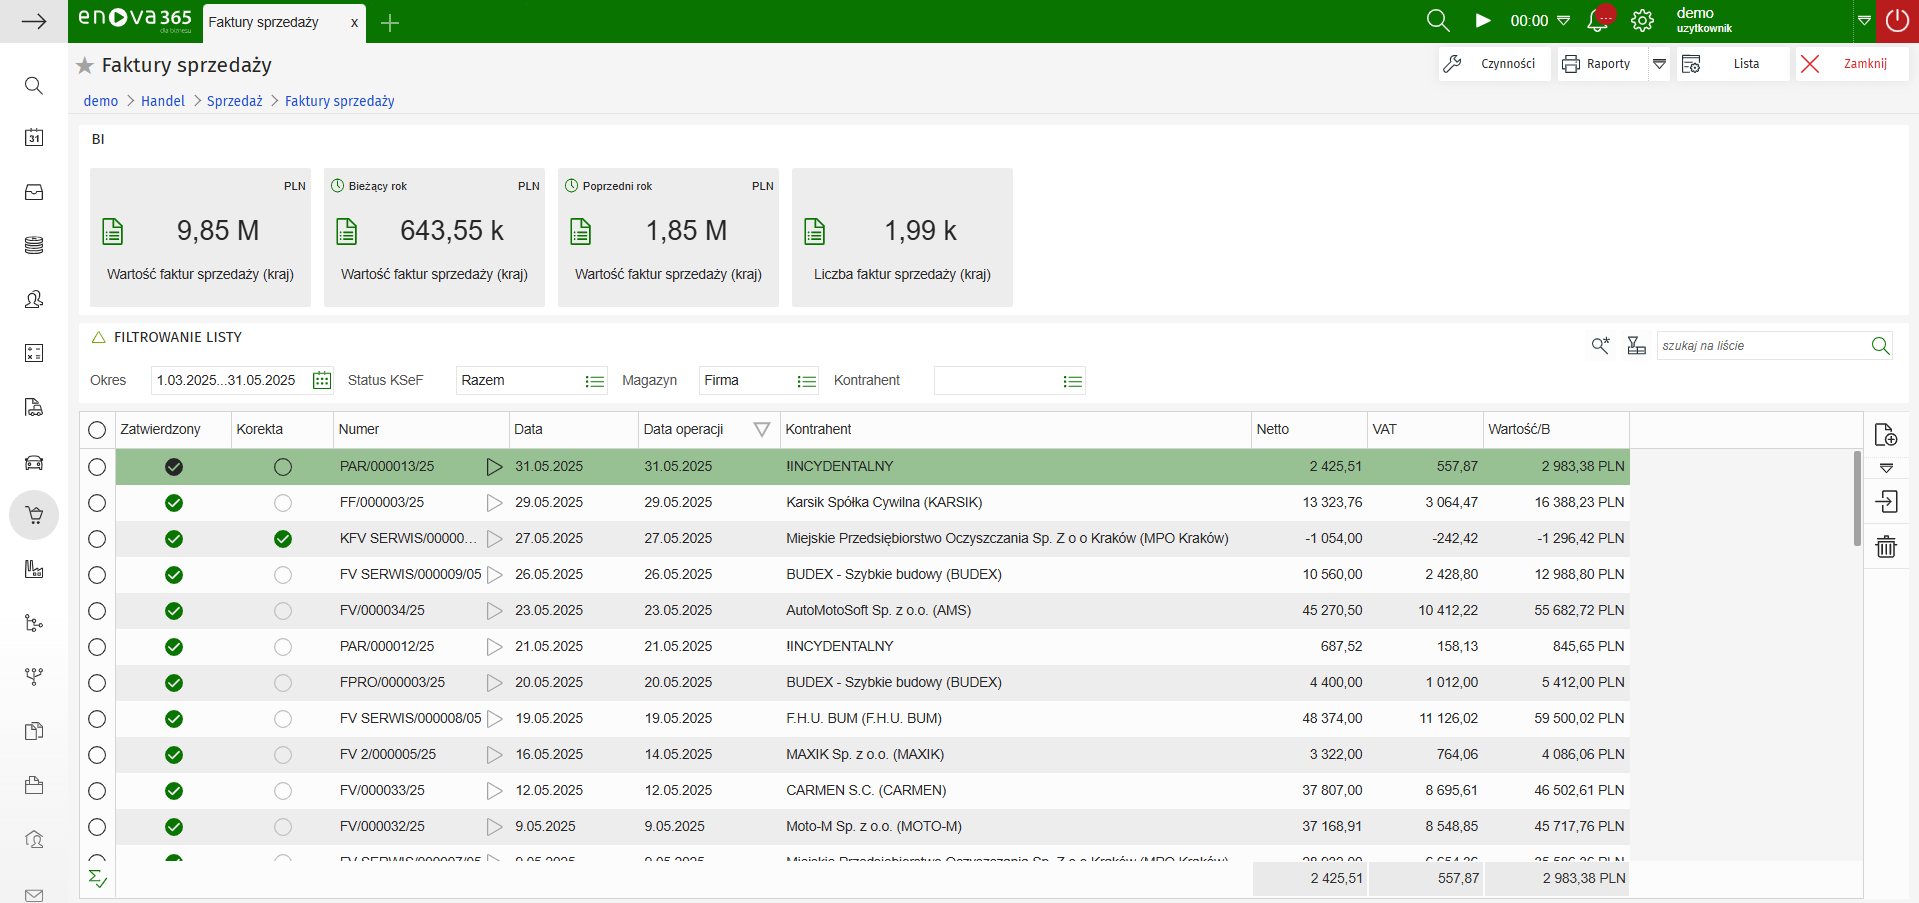The height and width of the screenshot is (903, 1919).
Task: Open the notifications bell icon
Action: pos(1598,21)
